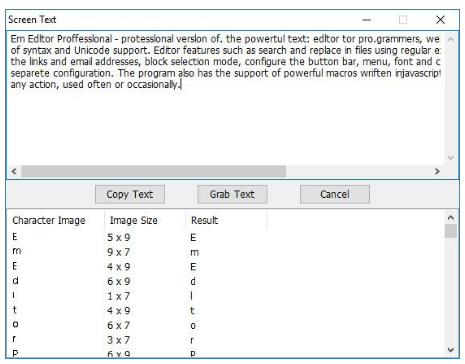Close the Screen Text window
465x364 pixels.
pyautogui.click(x=440, y=20)
